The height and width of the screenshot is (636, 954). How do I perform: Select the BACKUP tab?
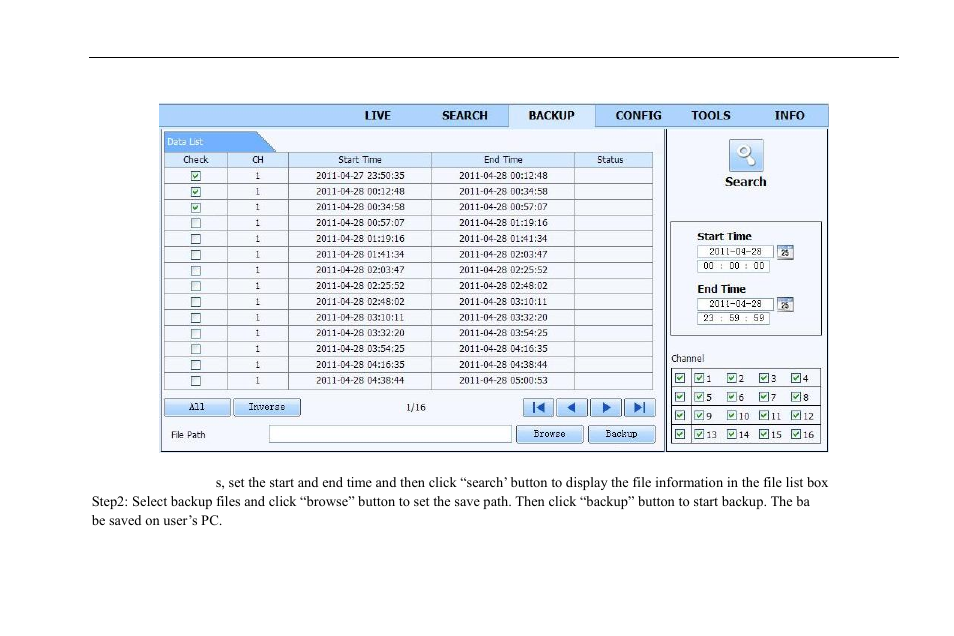pos(551,116)
